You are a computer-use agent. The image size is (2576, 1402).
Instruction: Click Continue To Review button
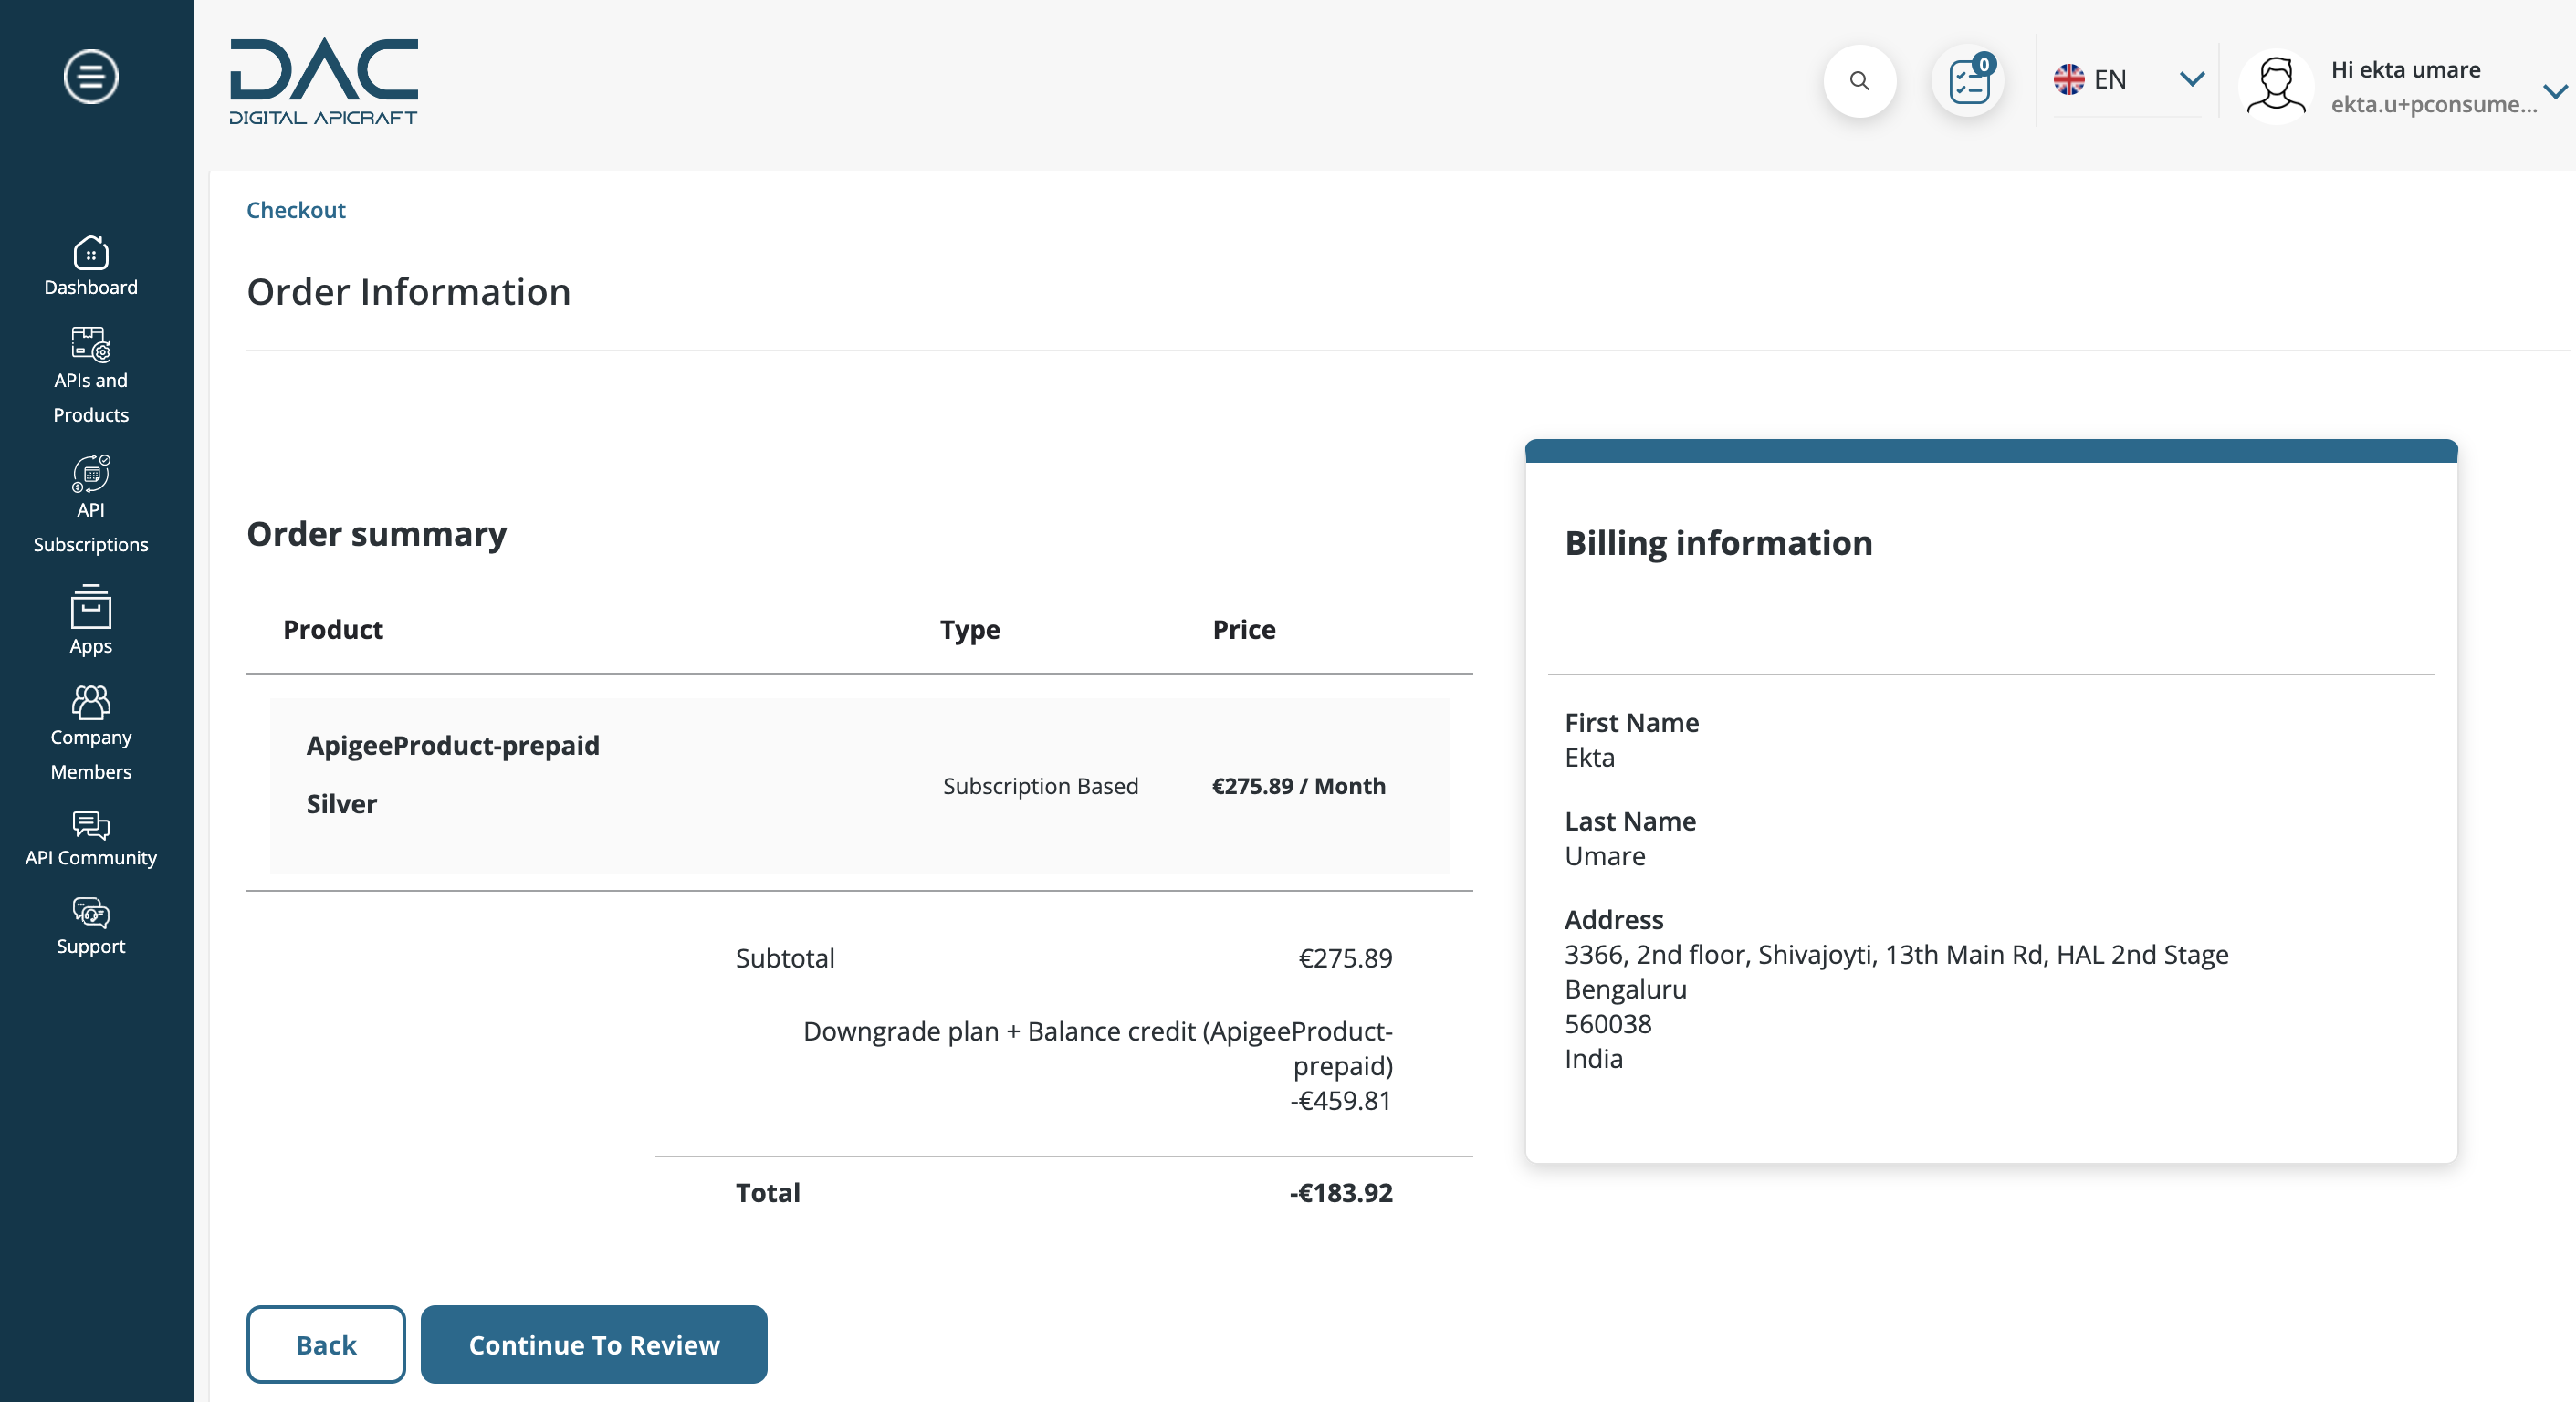594,1344
